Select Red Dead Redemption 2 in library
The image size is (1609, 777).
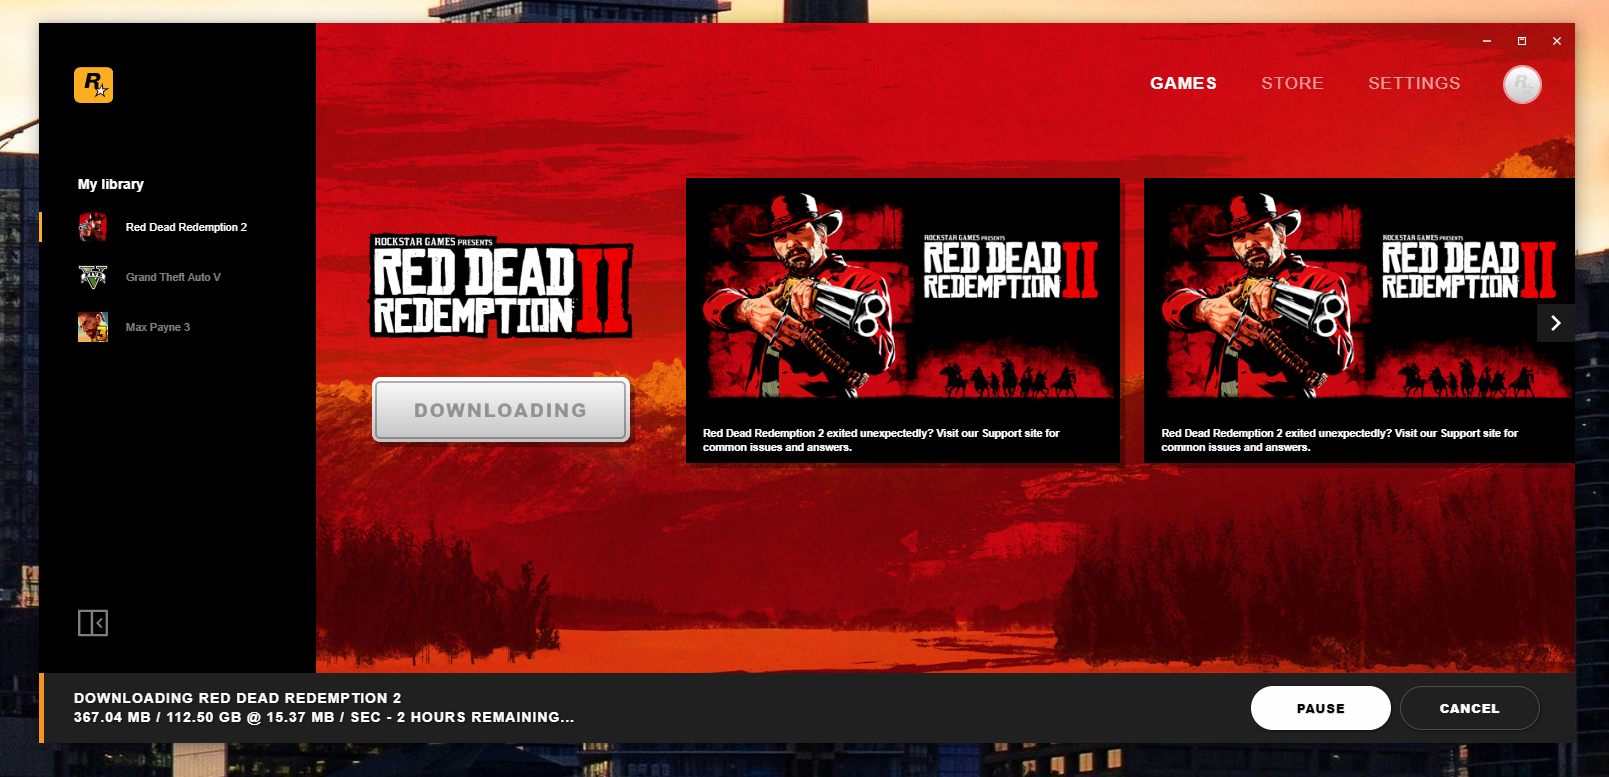[186, 227]
